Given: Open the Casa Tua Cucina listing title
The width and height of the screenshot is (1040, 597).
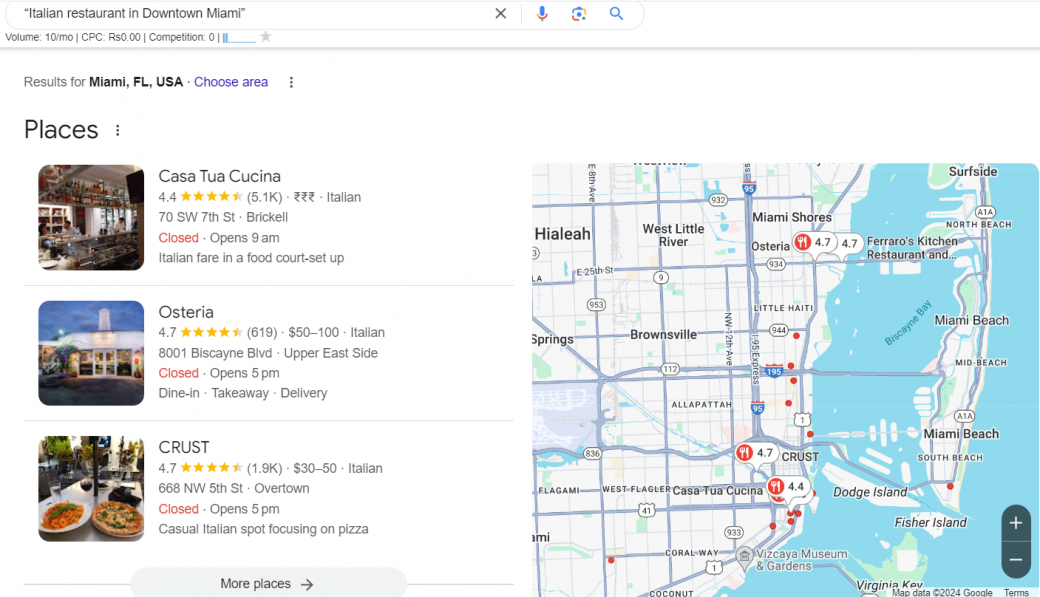Looking at the screenshot, I should click(220, 176).
